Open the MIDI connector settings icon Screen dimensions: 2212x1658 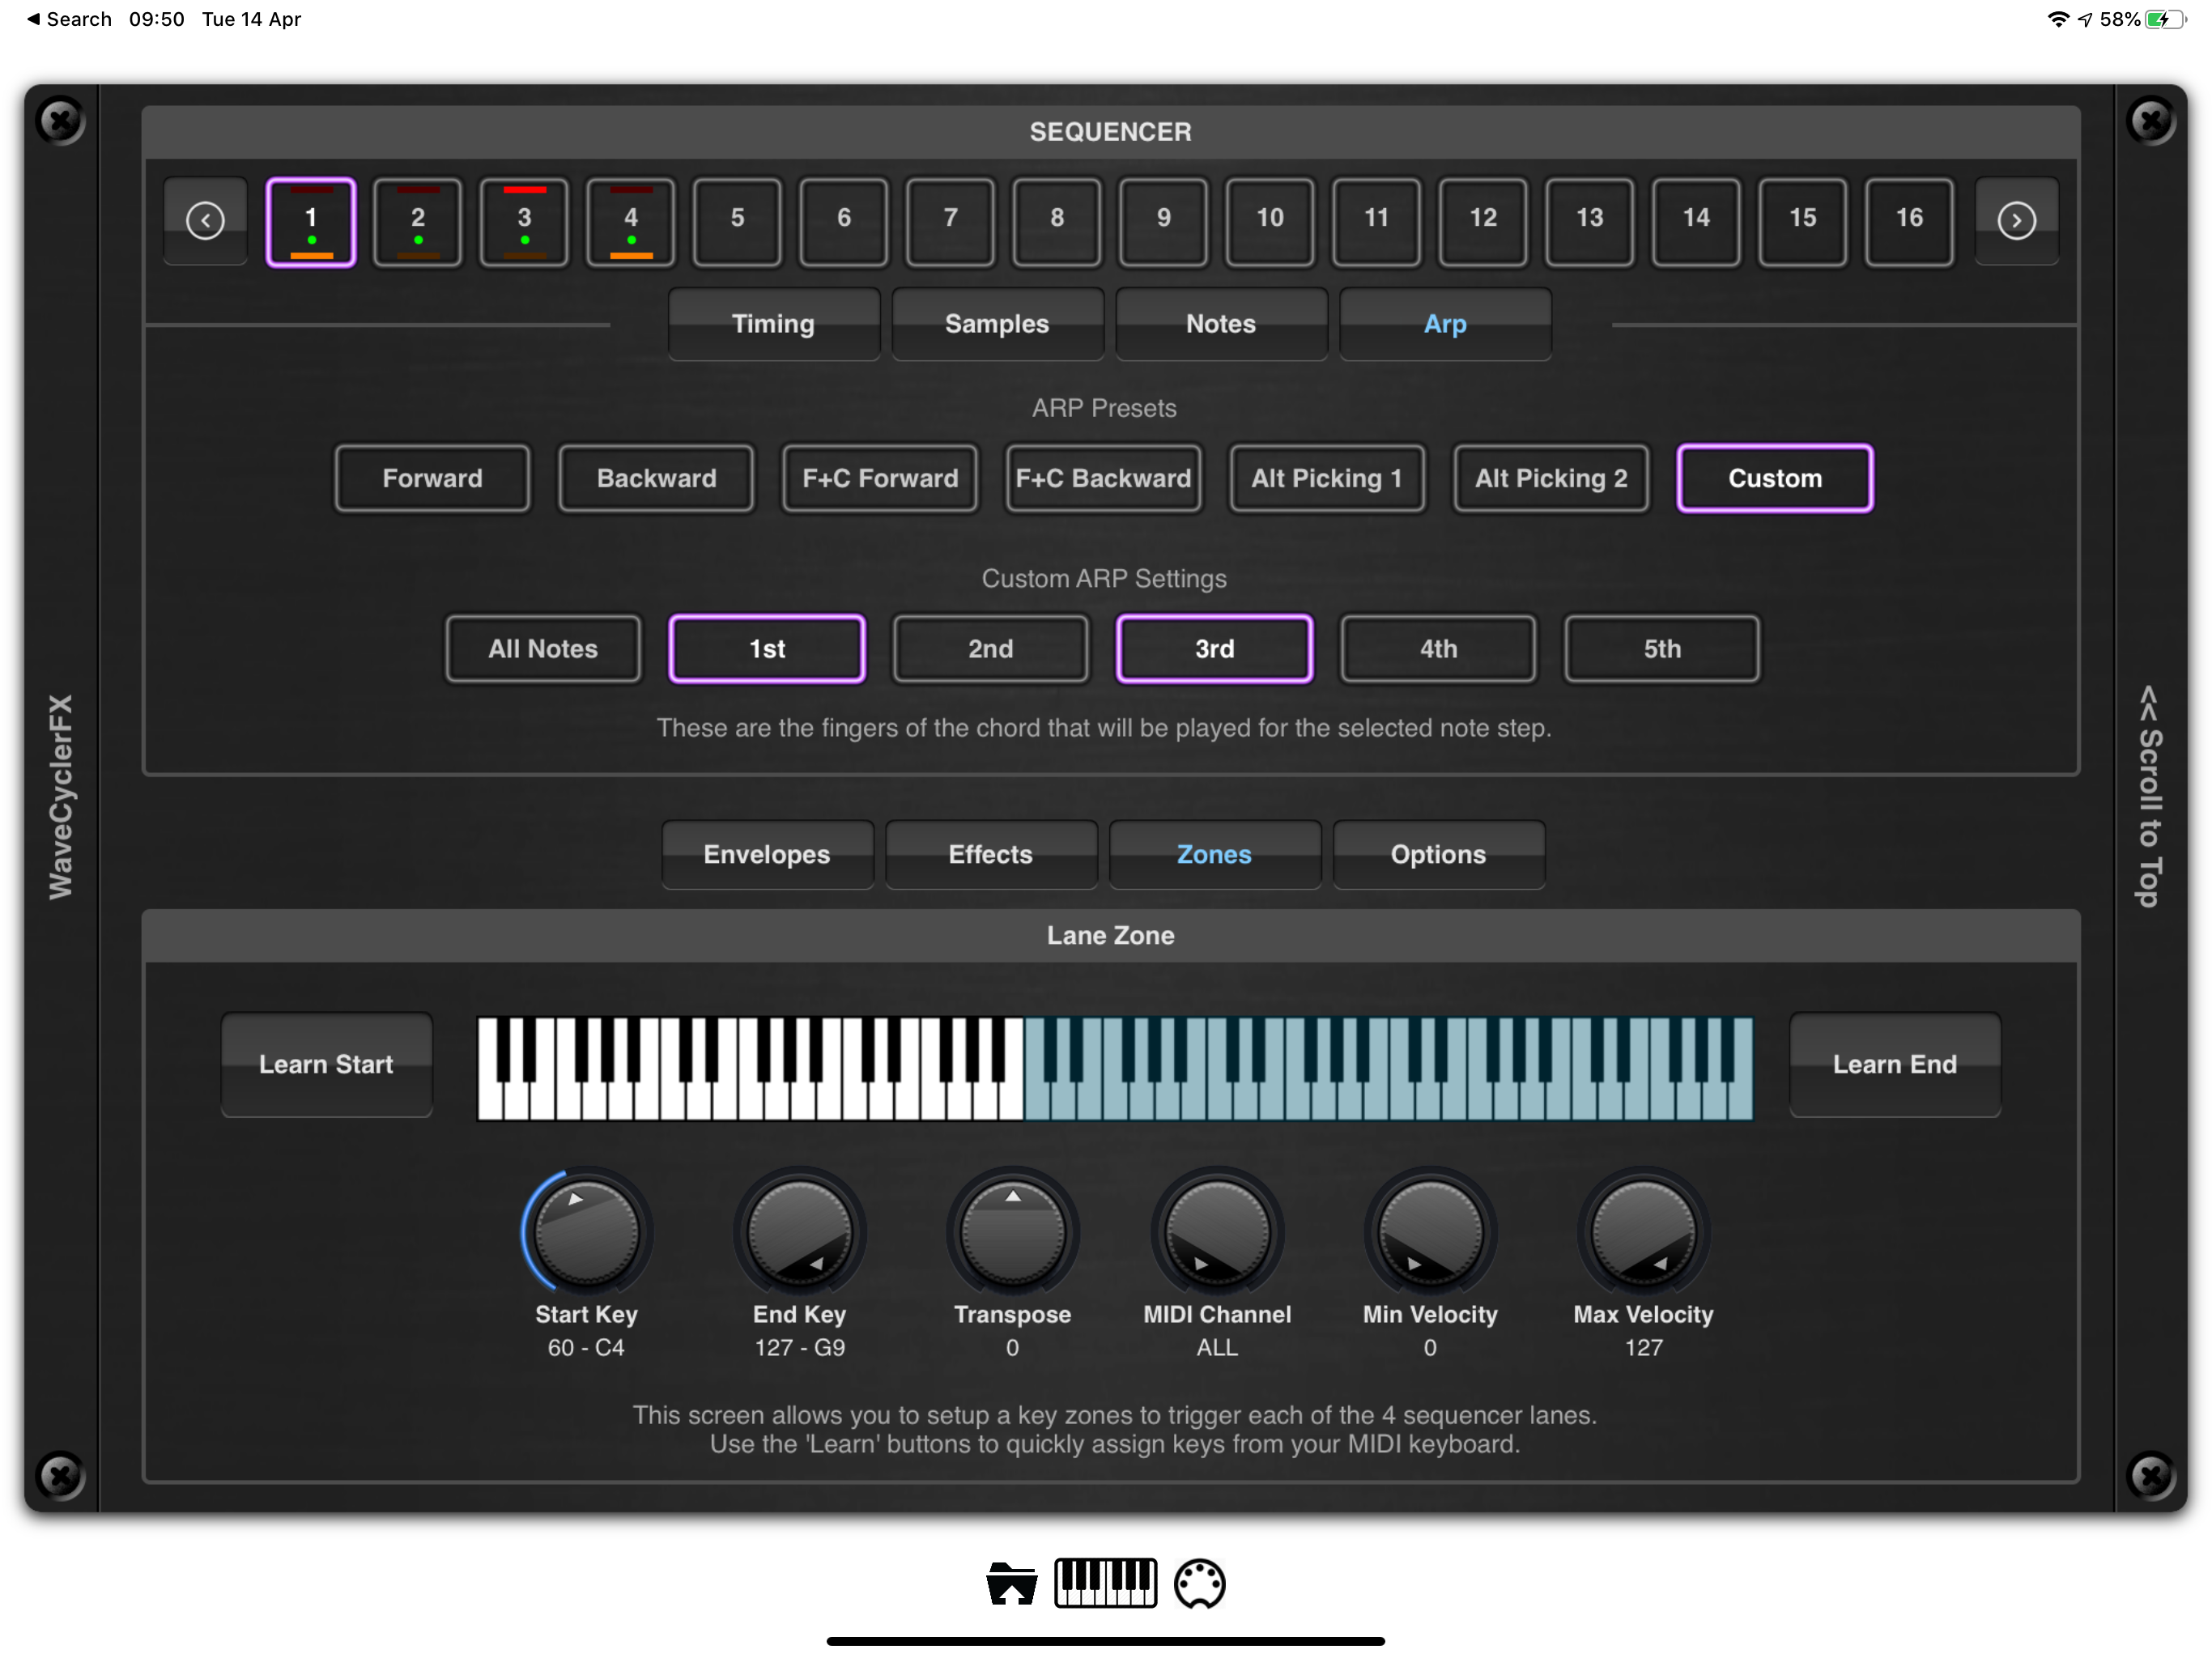coord(1199,1583)
